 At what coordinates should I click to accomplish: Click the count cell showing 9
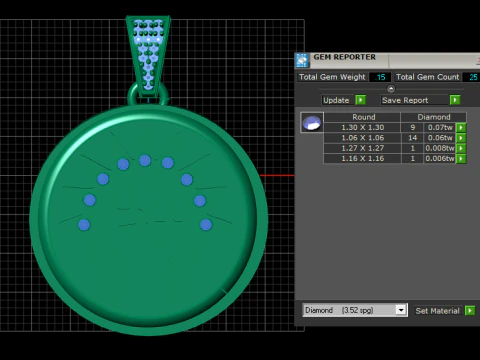(x=412, y=128)
